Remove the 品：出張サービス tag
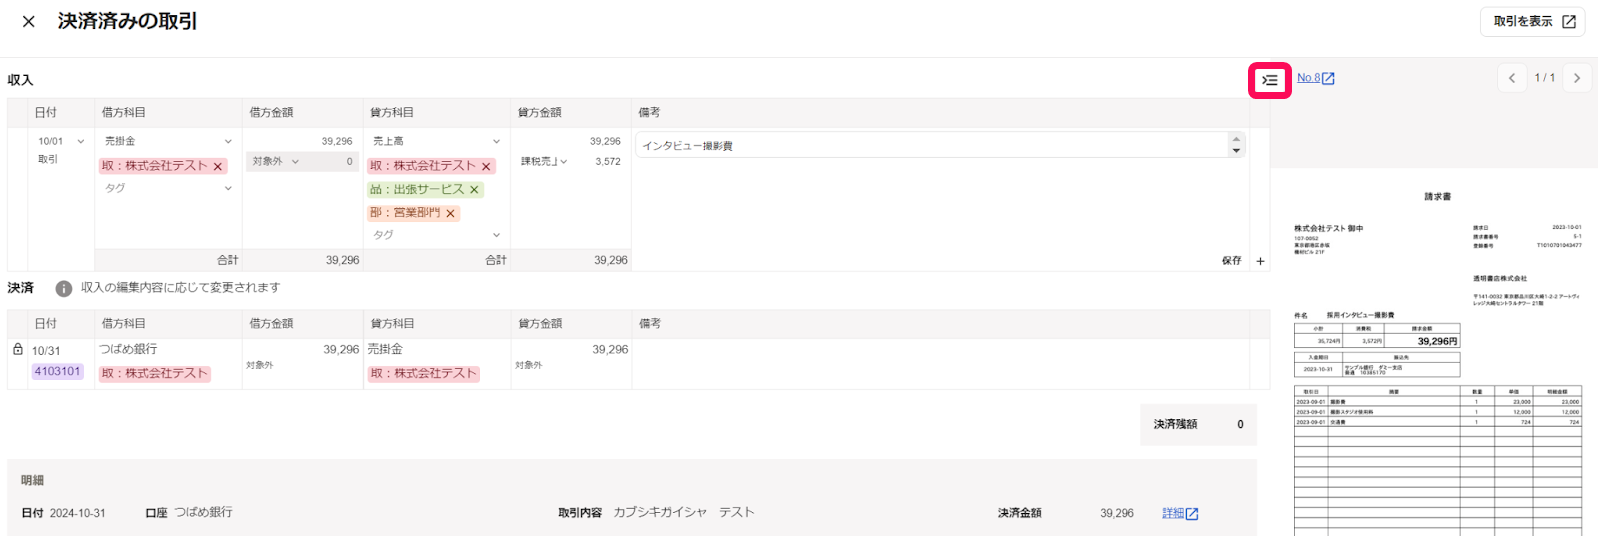The height and width of the screenshot is (536, 1598). click(x=474, y=190)
